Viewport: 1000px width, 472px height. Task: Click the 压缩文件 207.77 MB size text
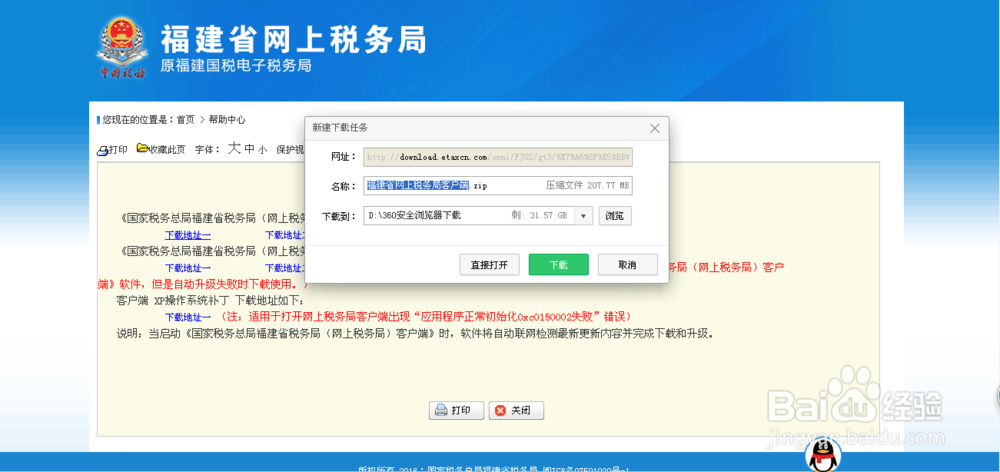(587, 186)
